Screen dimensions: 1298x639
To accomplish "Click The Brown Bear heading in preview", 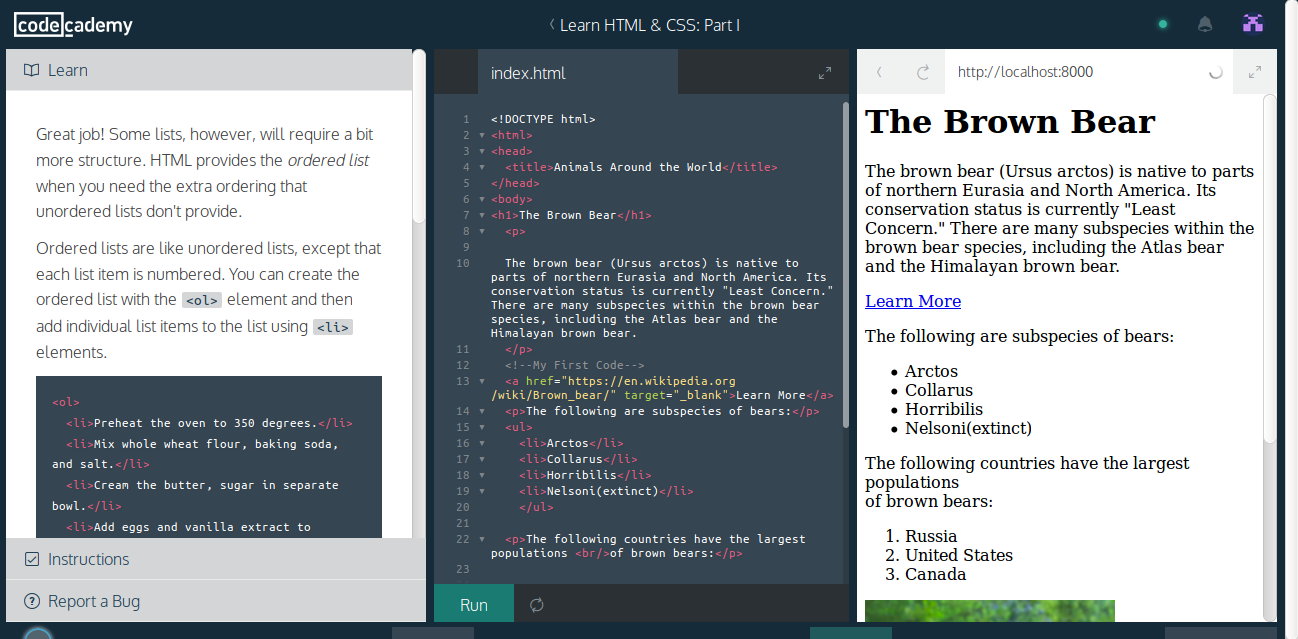I will pyautogui.click(x=1010, y=122).
